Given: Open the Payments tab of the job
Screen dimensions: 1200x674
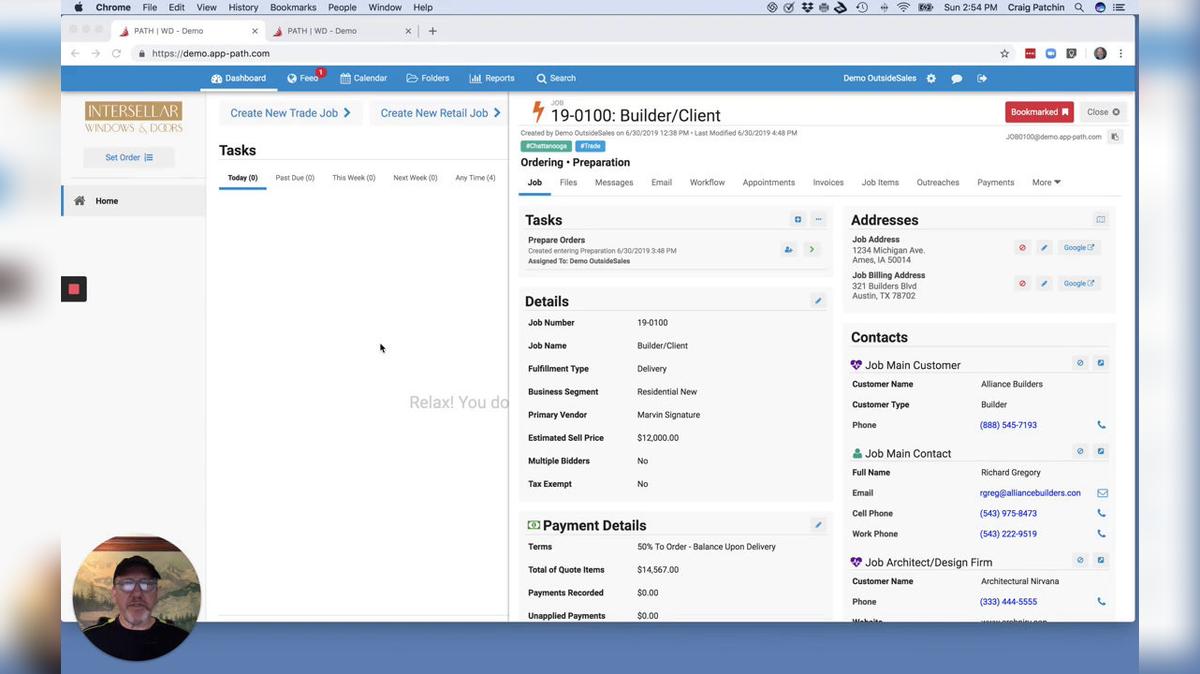Looking at the screenshot, I should 995,183.
